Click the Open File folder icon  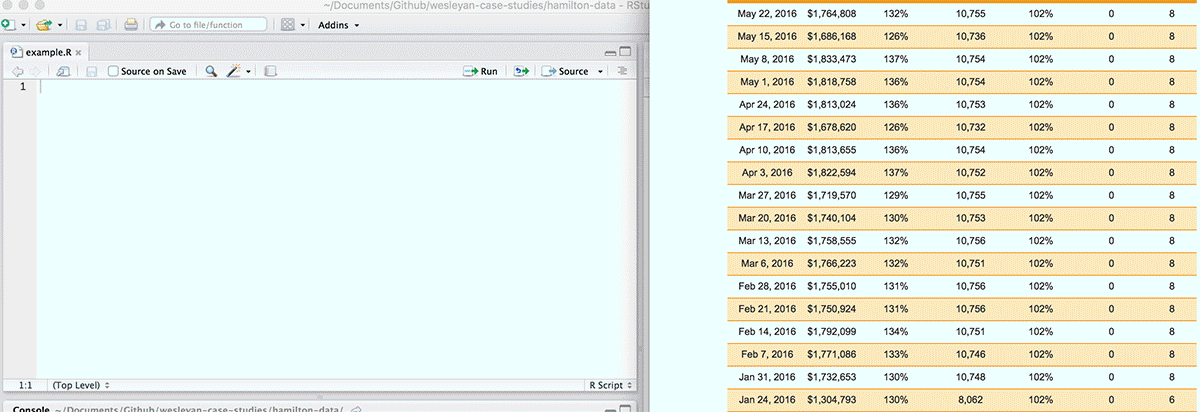click(x=43, y=24)
